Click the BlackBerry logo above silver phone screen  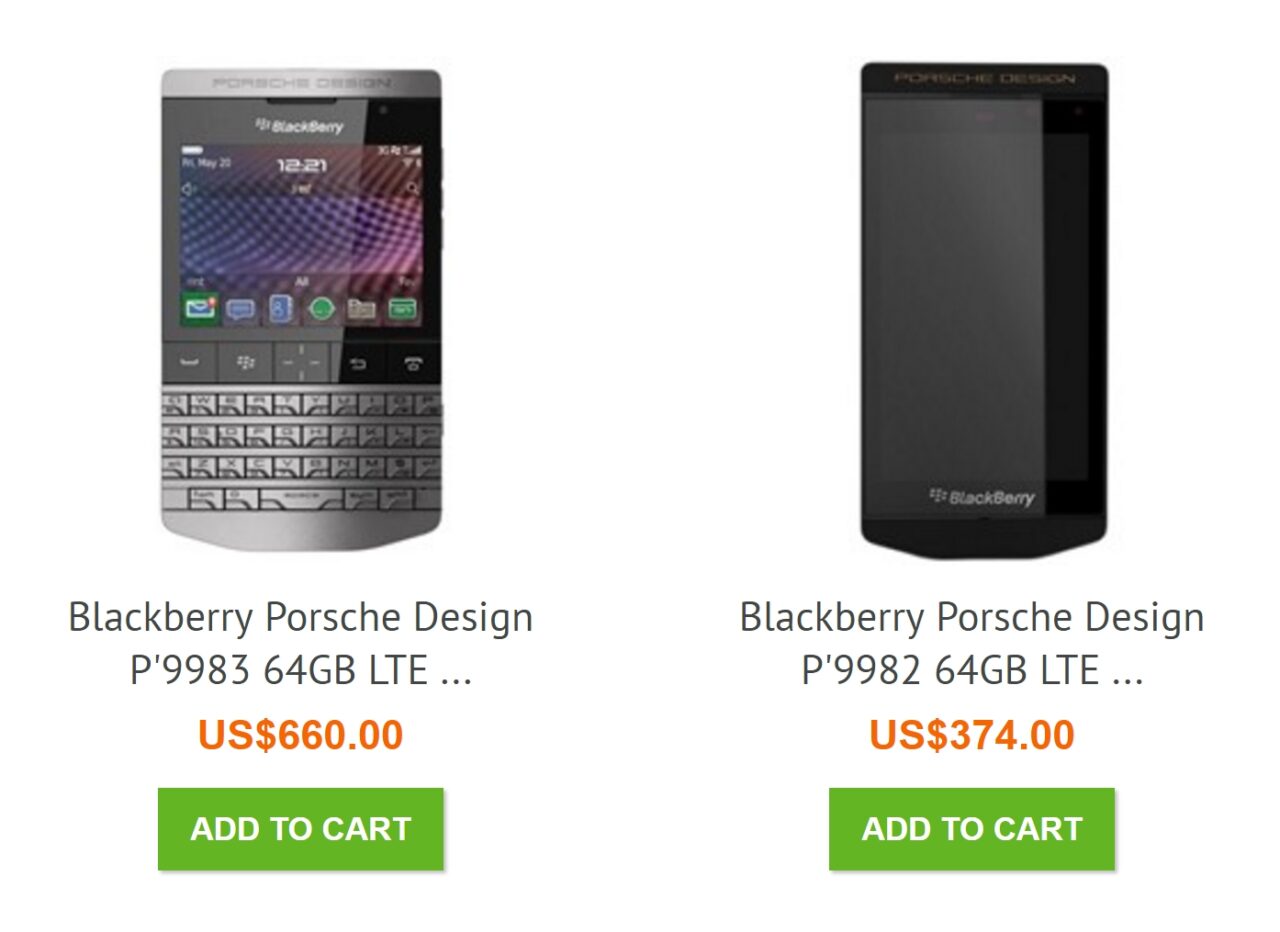[299, 126]
